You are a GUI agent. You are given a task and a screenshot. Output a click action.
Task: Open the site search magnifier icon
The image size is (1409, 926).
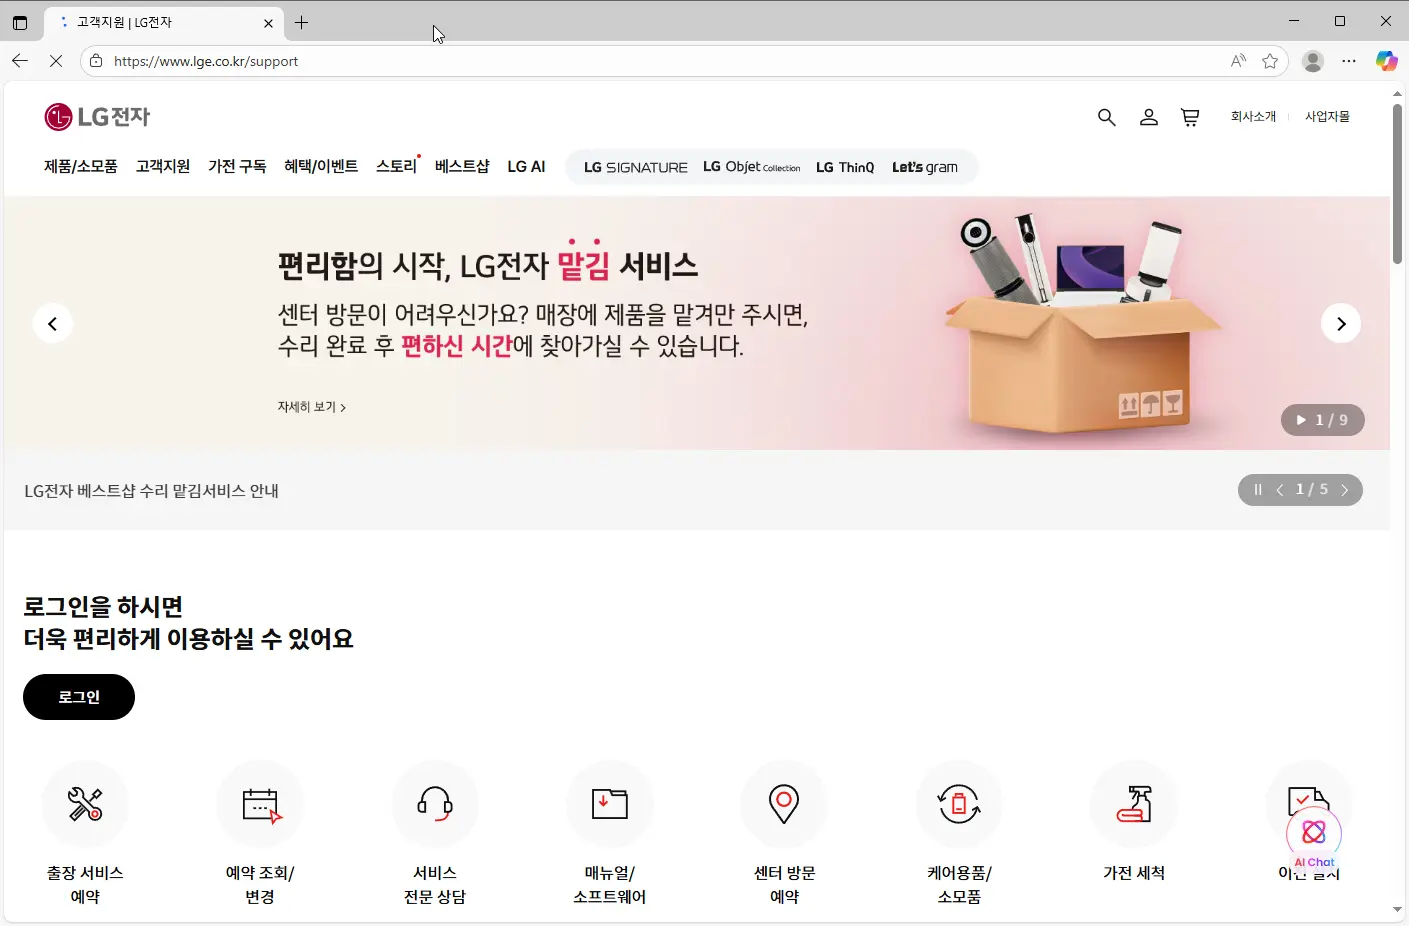tap(1106, 117)
